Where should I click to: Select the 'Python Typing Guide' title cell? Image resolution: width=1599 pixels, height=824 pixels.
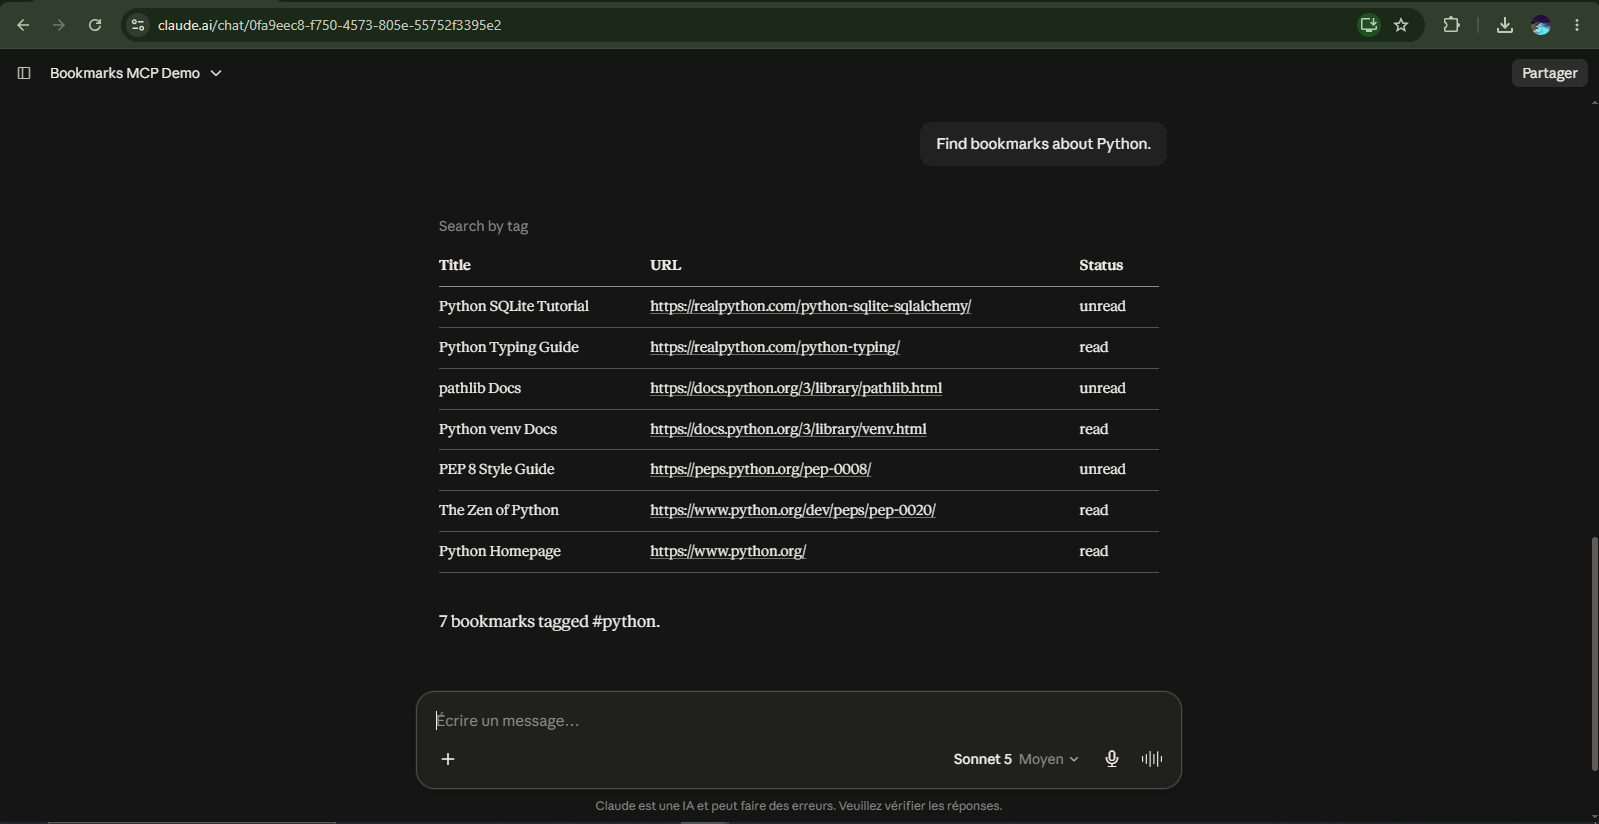[x=509, y=347]
